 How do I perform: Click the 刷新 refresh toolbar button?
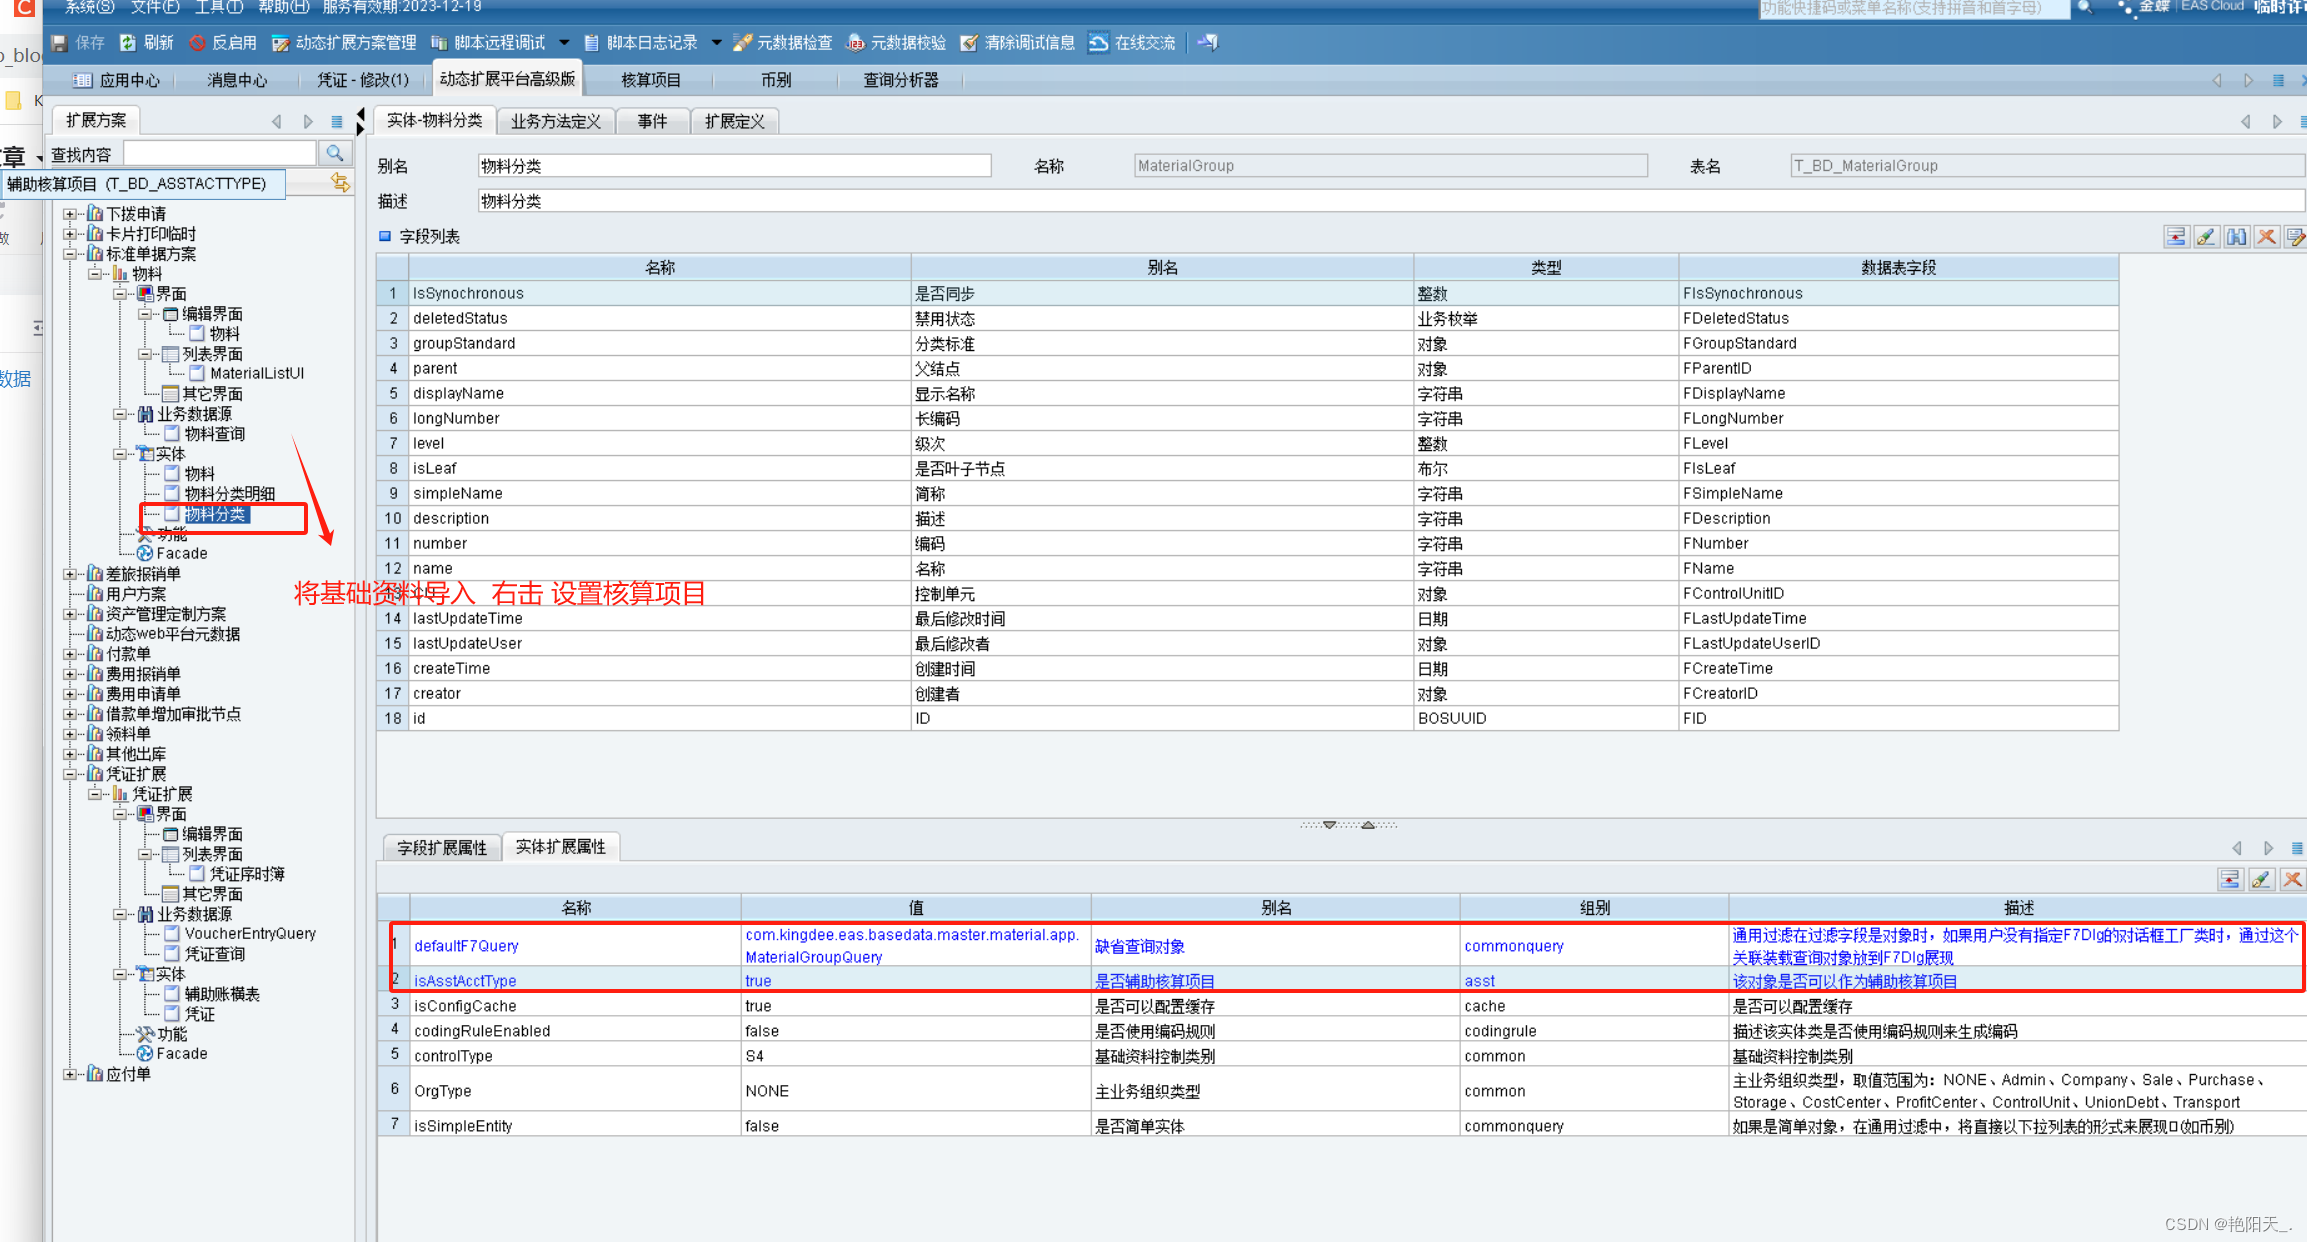(x=147, y=43)
